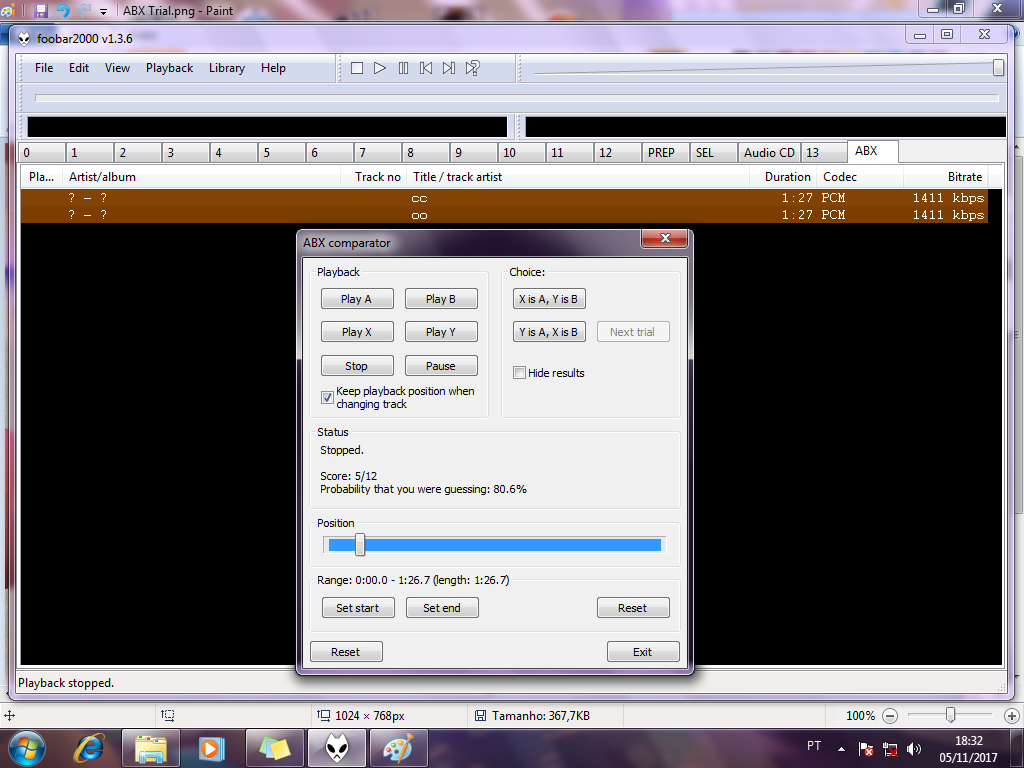Screen dimensions: 1024x768
Task: Close the ABX comparator dialog
Action: pos(664,238)
